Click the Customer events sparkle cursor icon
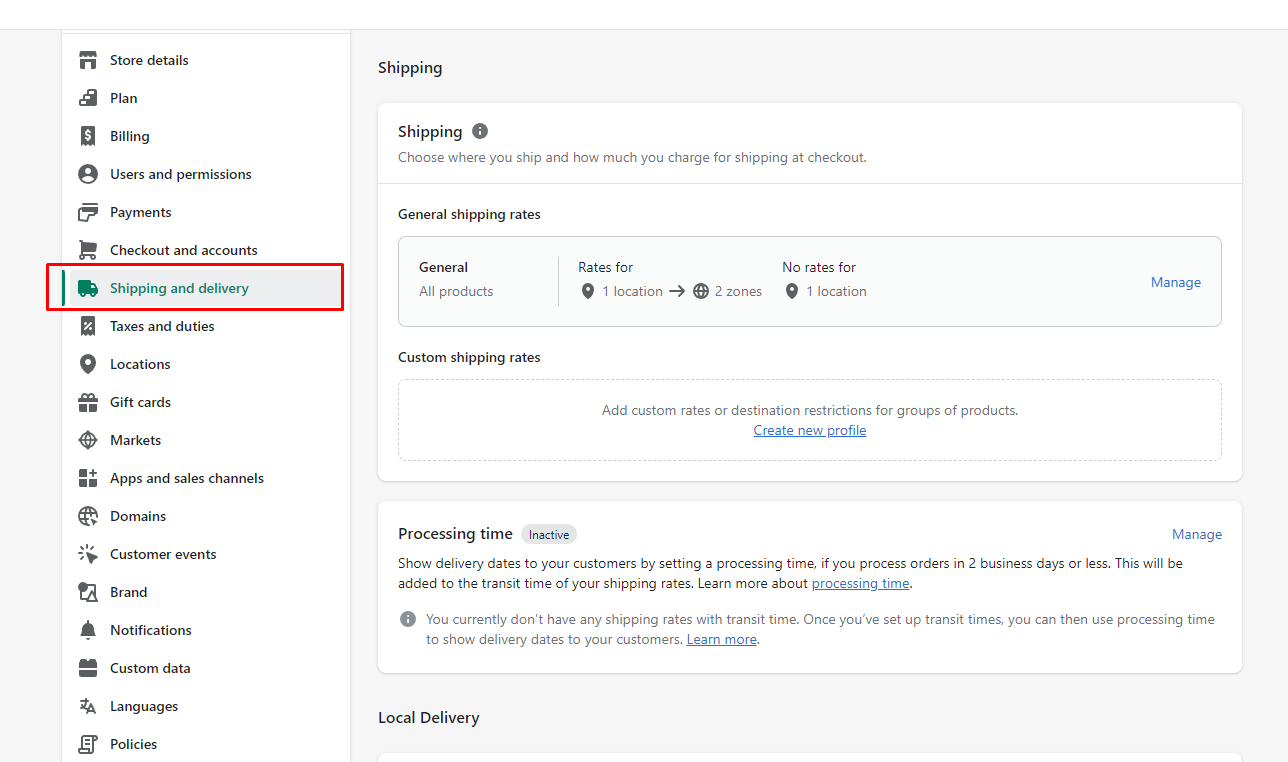The image size is (1288, 762). point(88,554)
